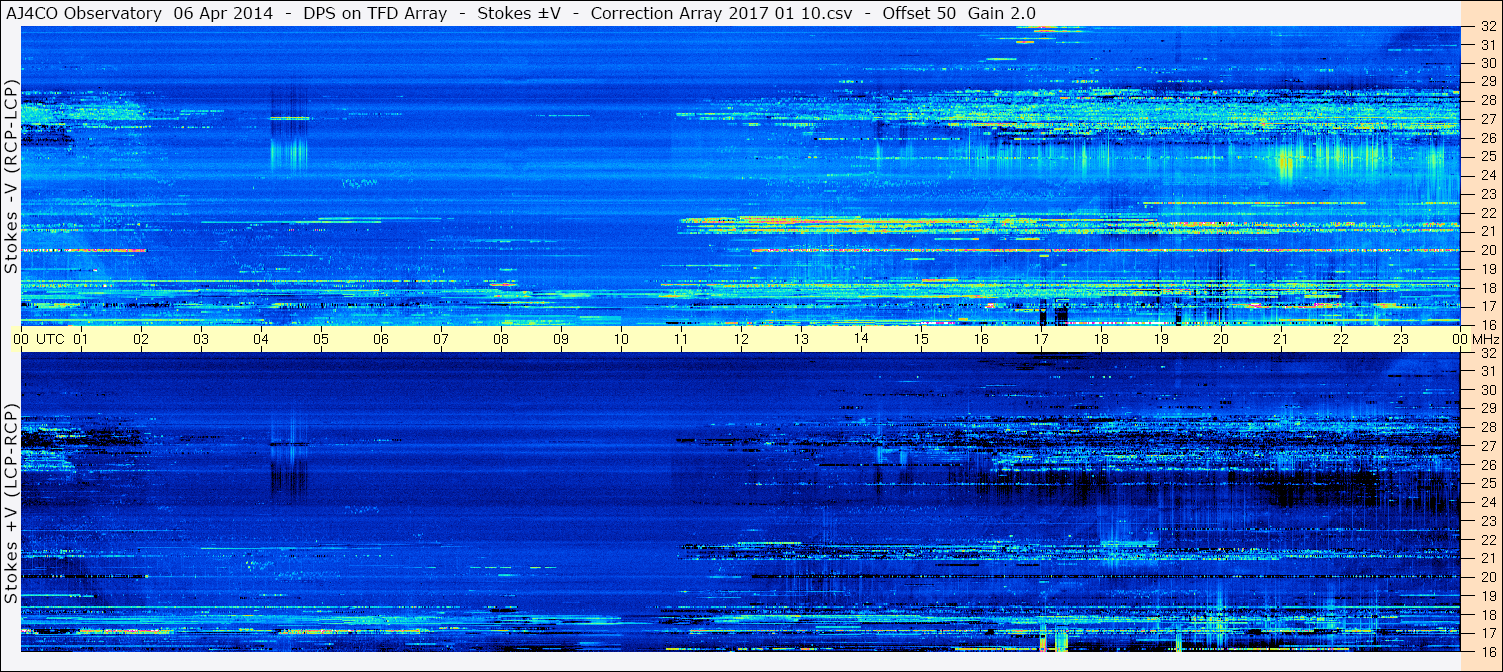Pick the 18 hour marker on time axis
Screen dimensions: 1503x672
(1101, 339)
